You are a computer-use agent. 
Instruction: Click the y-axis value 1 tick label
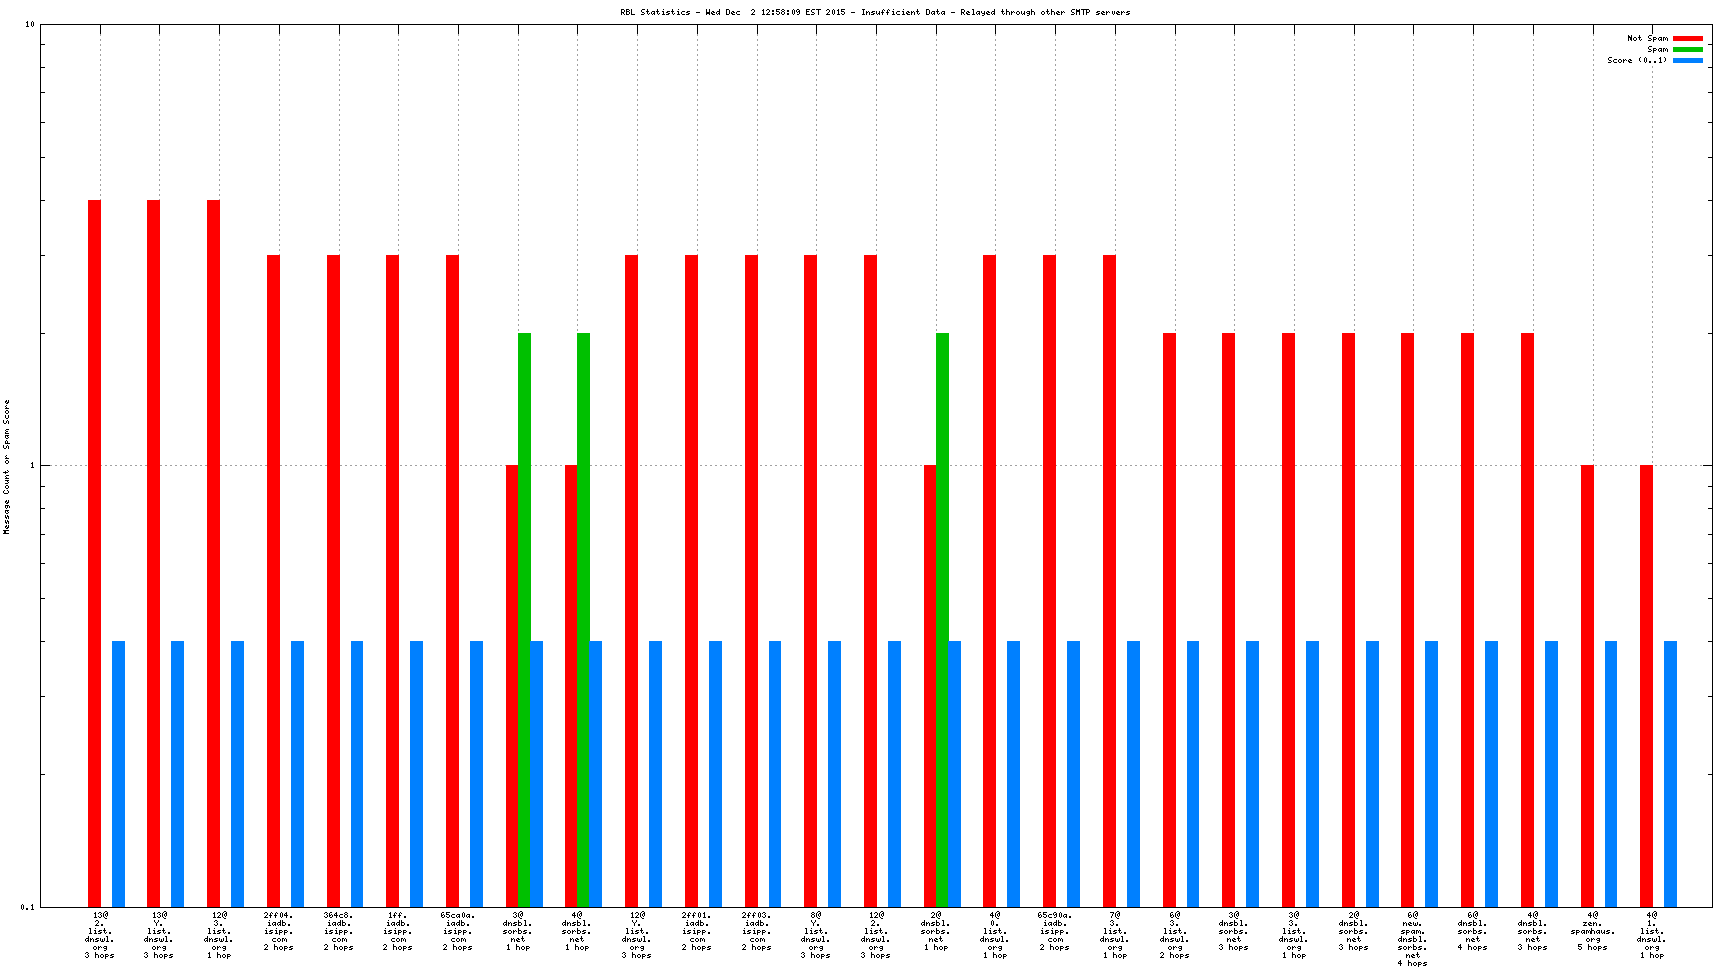[x=30, y=466]
